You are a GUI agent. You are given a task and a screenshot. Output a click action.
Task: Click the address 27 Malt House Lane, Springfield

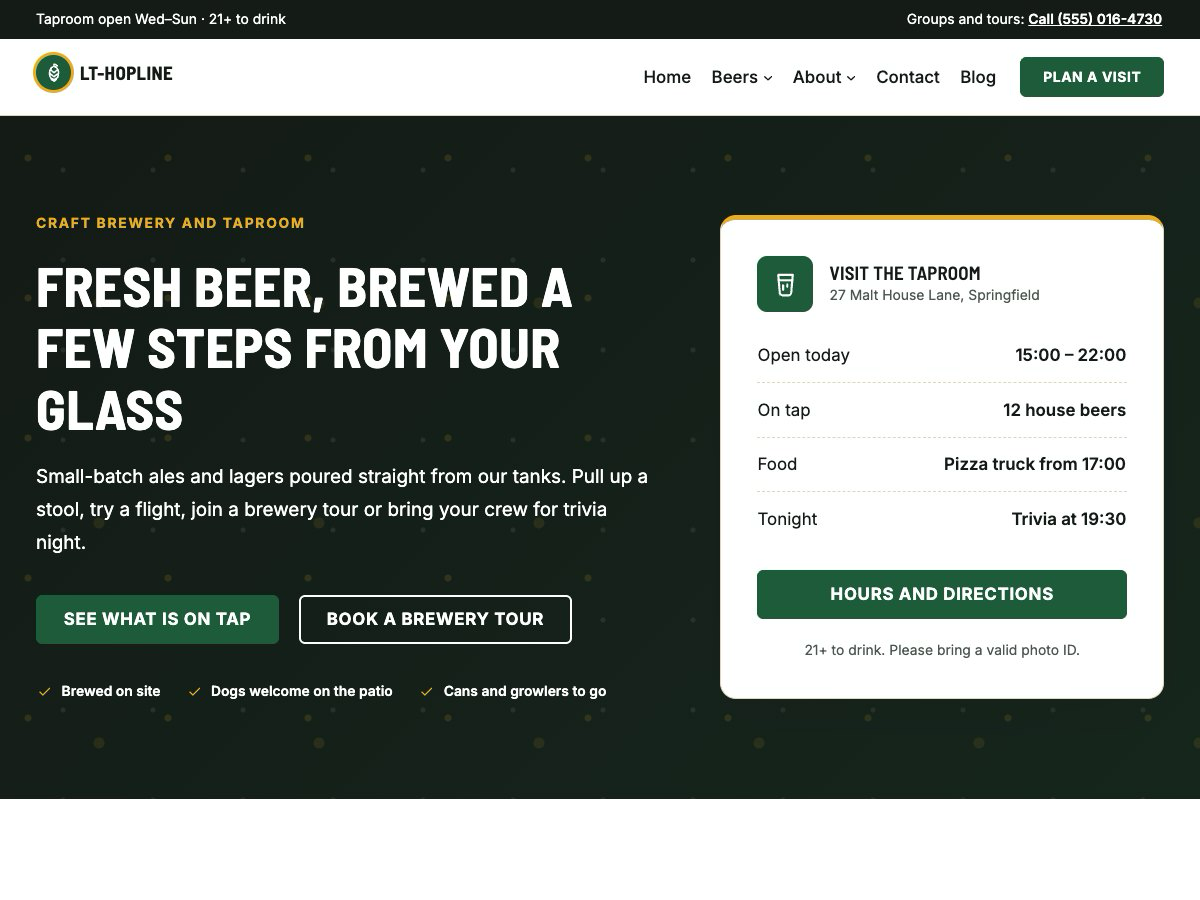[934, 295]
